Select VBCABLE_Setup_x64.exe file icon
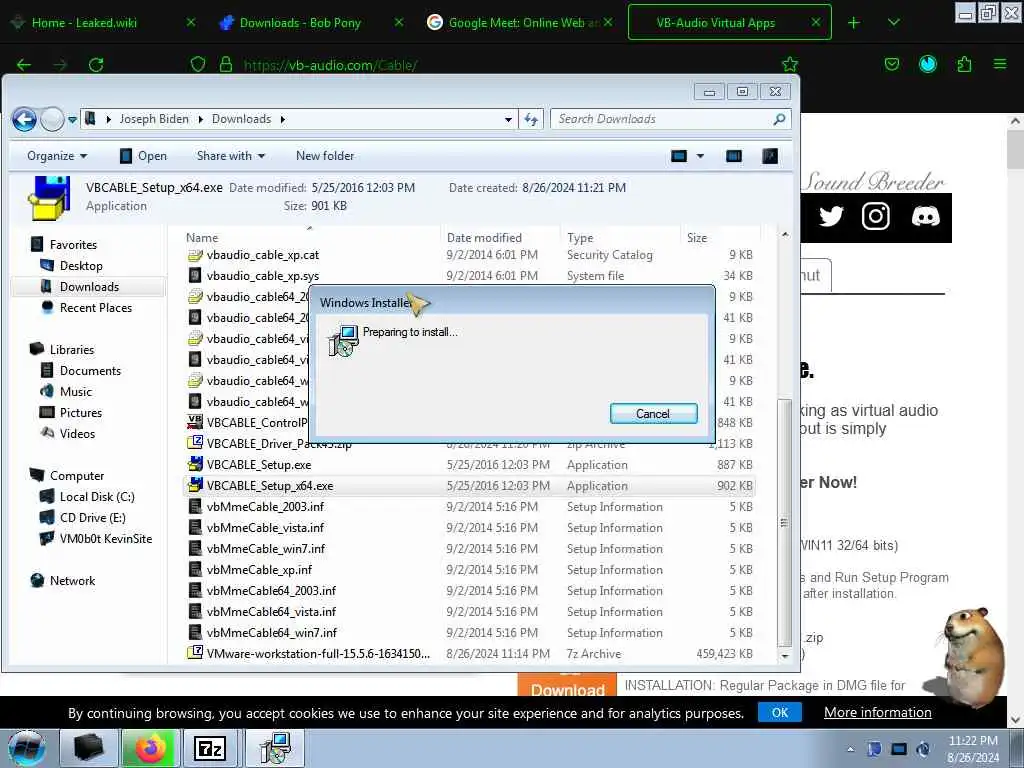 (195, 485)
